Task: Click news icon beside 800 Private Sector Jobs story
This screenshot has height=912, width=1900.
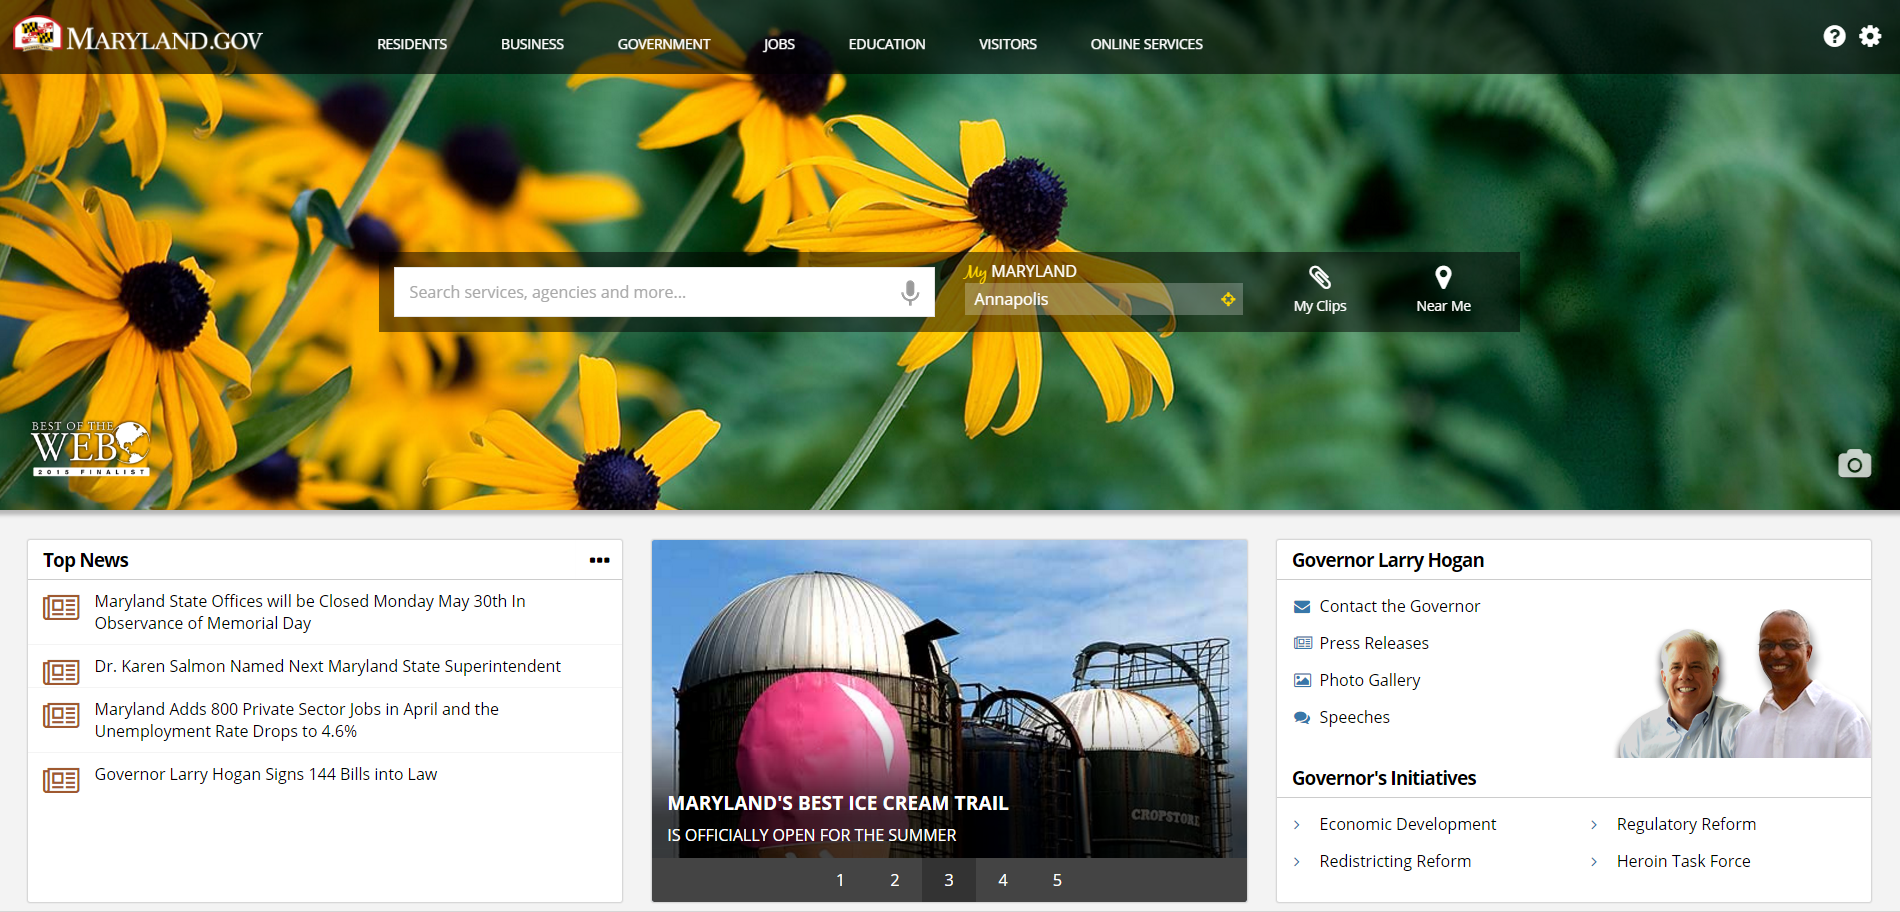Action: pyautogui.click(x=61, y=715)
